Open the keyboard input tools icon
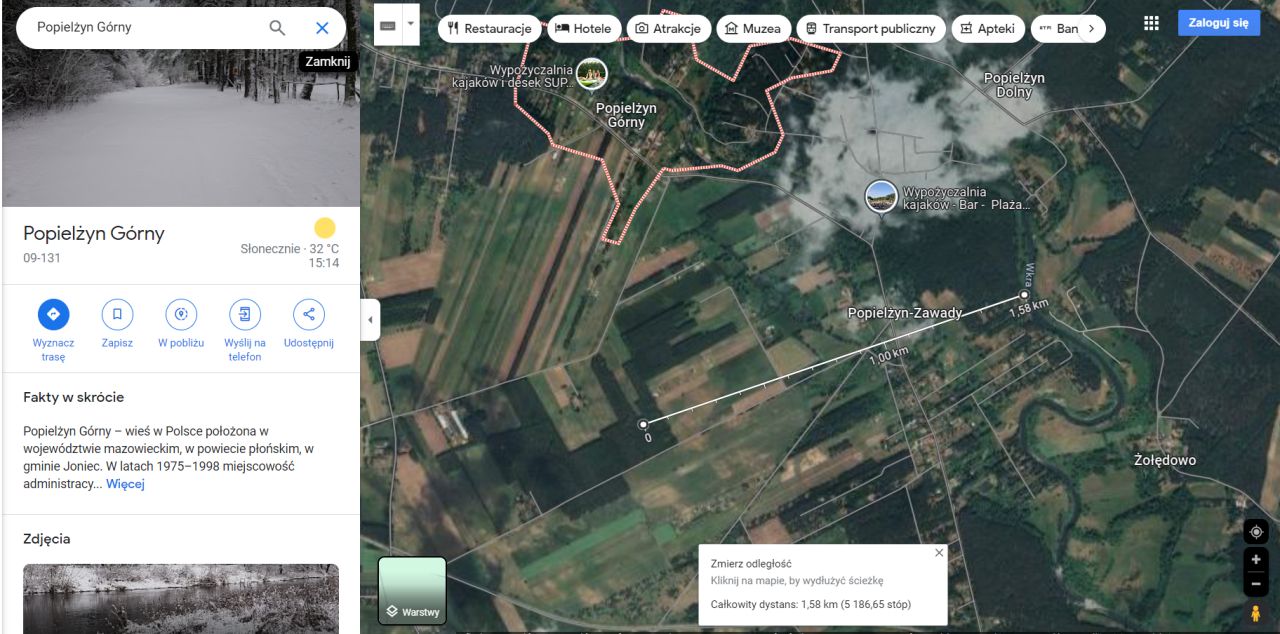This screenshot has height=634, width=1280. [x=388, y=25]
